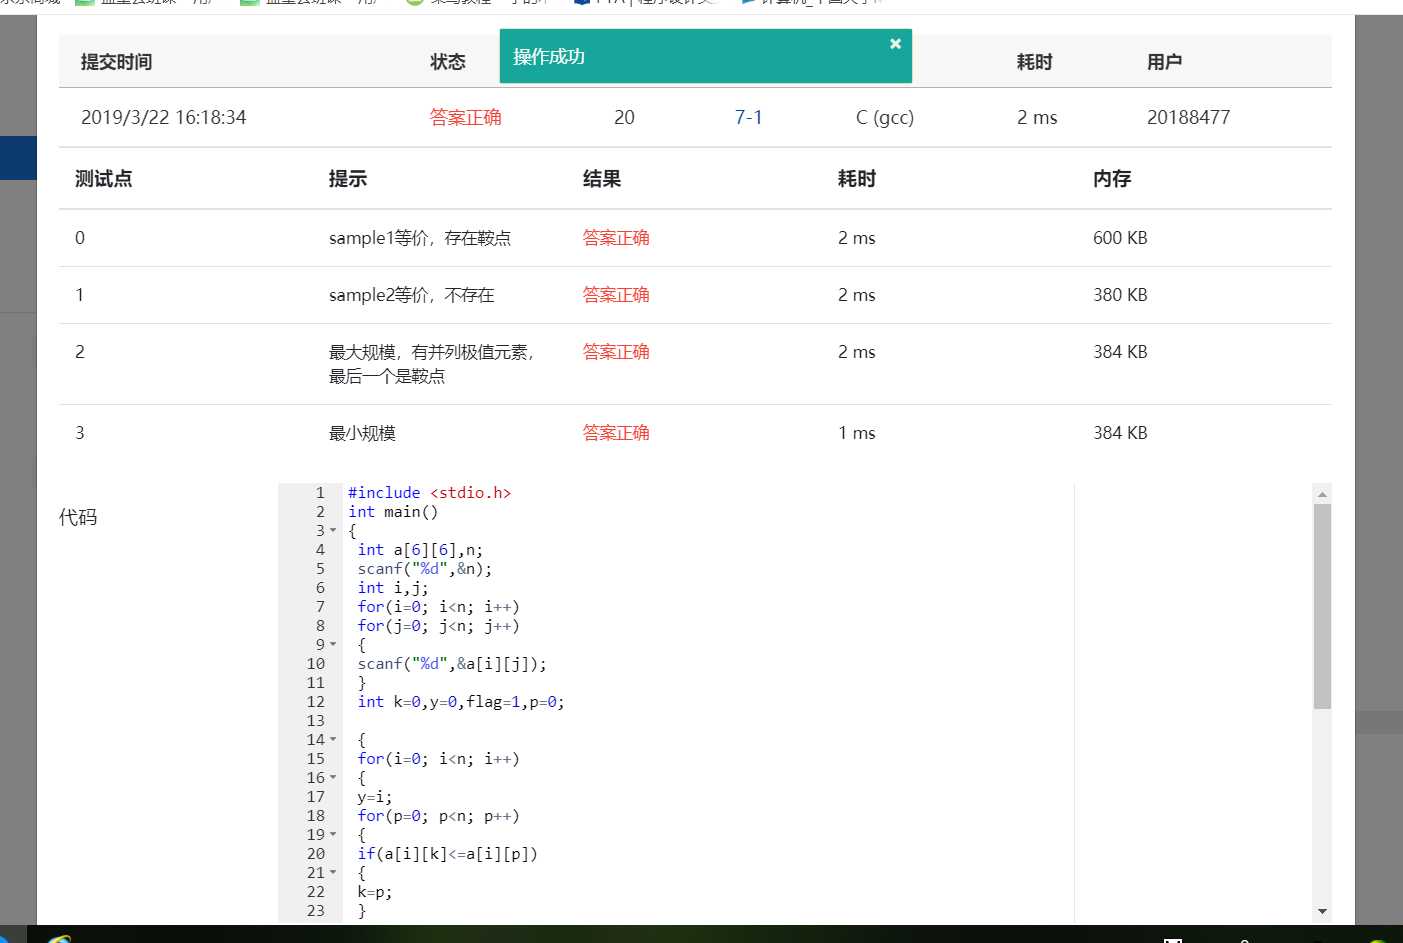Click the 状态 column header
This screenshot has height=943, width=1403.
coord(447,62)
